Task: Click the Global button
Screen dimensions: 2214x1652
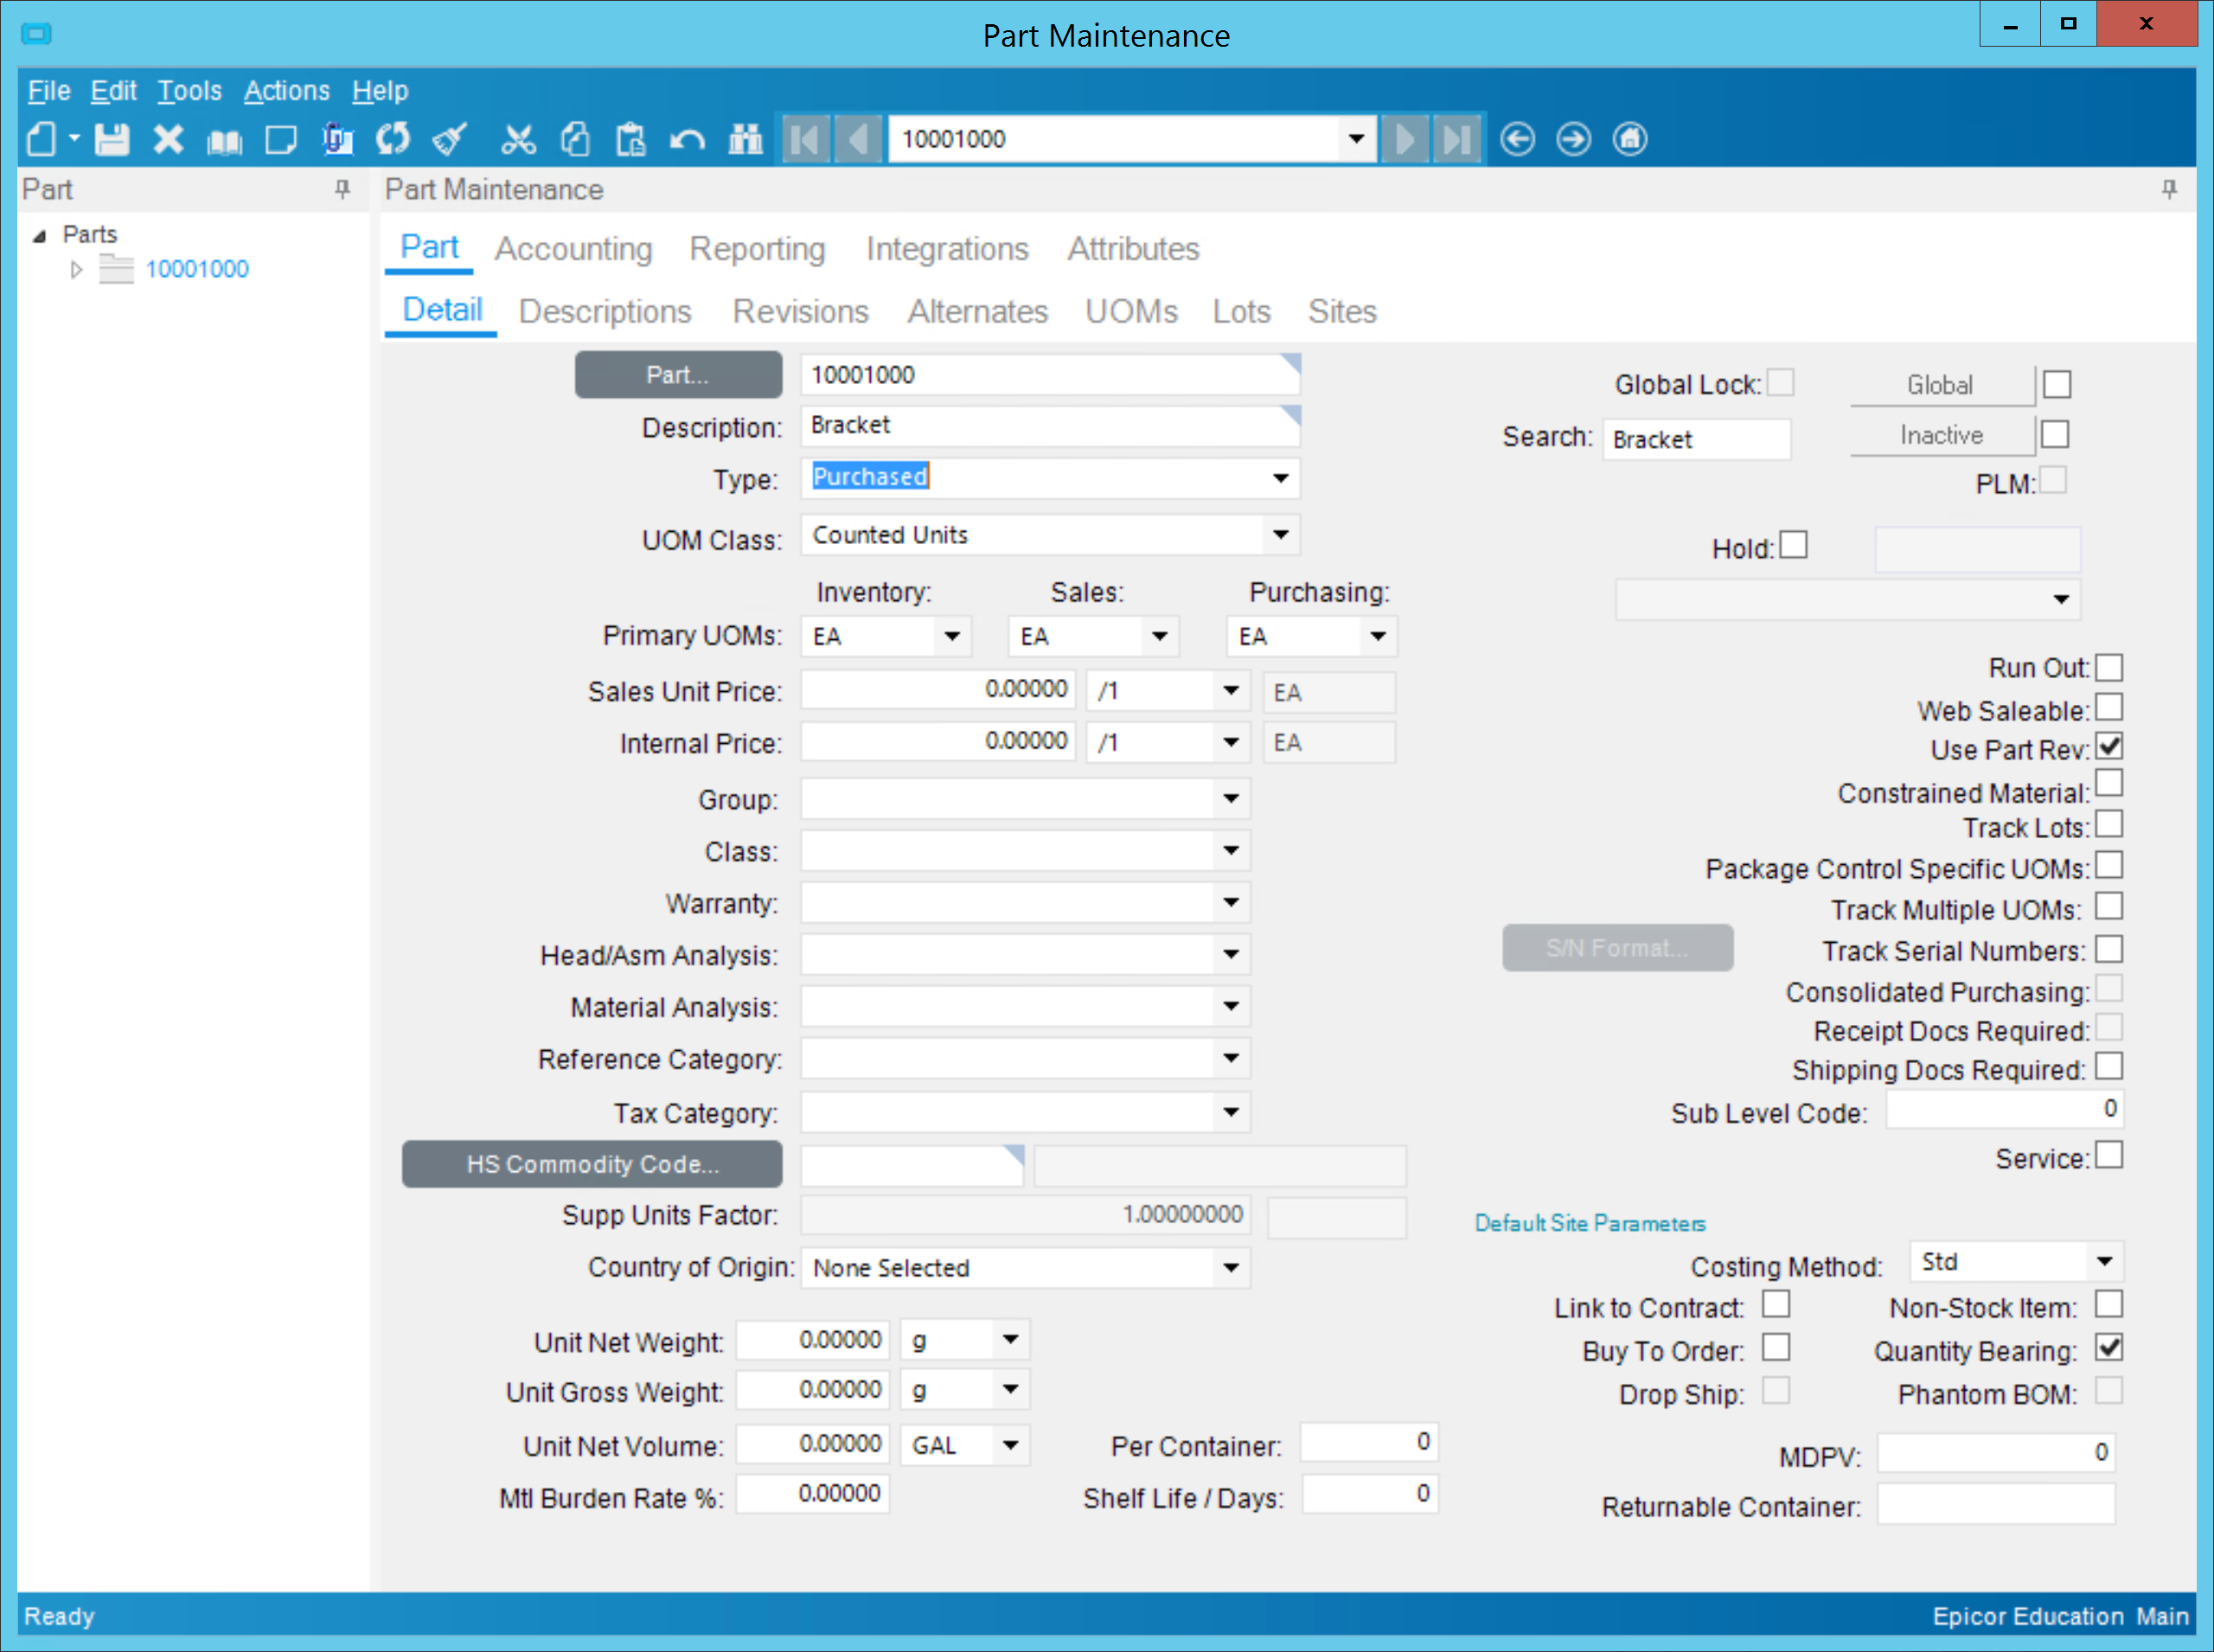Action: tap(1940, 385)
